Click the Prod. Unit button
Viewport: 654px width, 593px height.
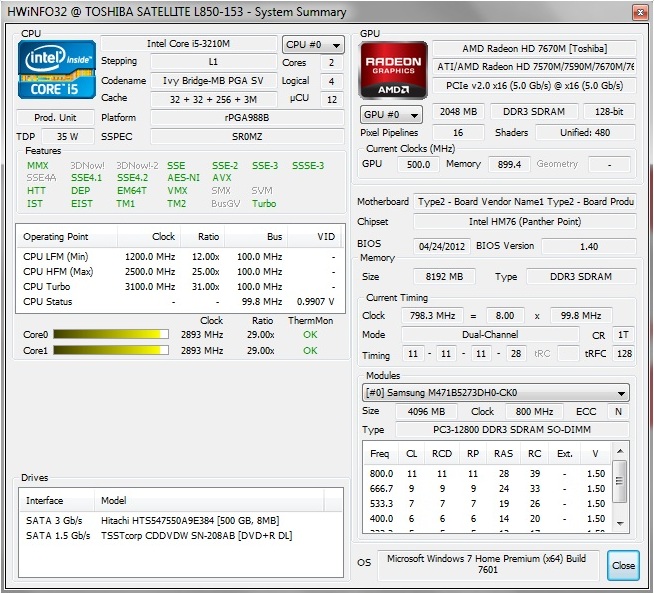[55, 118]
